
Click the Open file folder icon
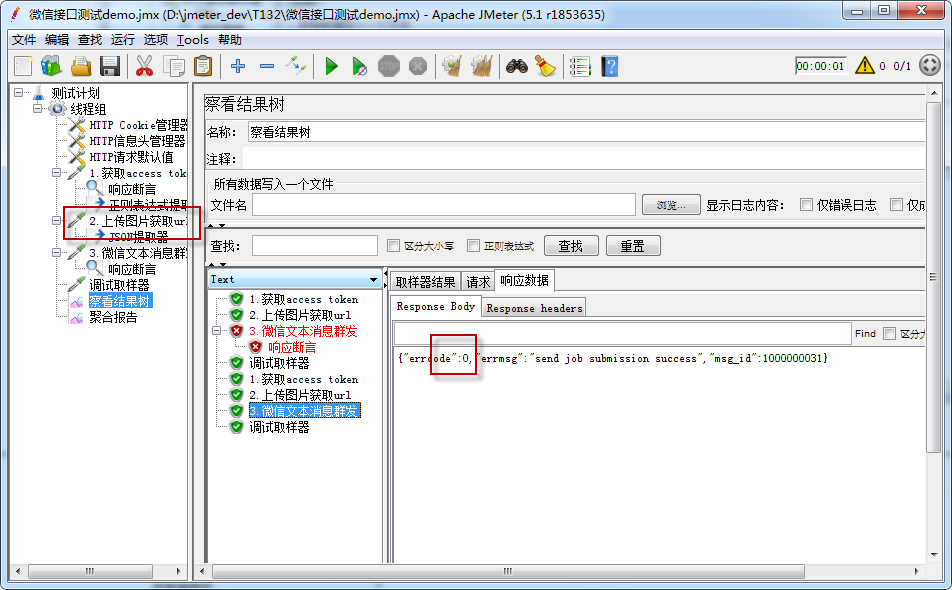(81, 66)
